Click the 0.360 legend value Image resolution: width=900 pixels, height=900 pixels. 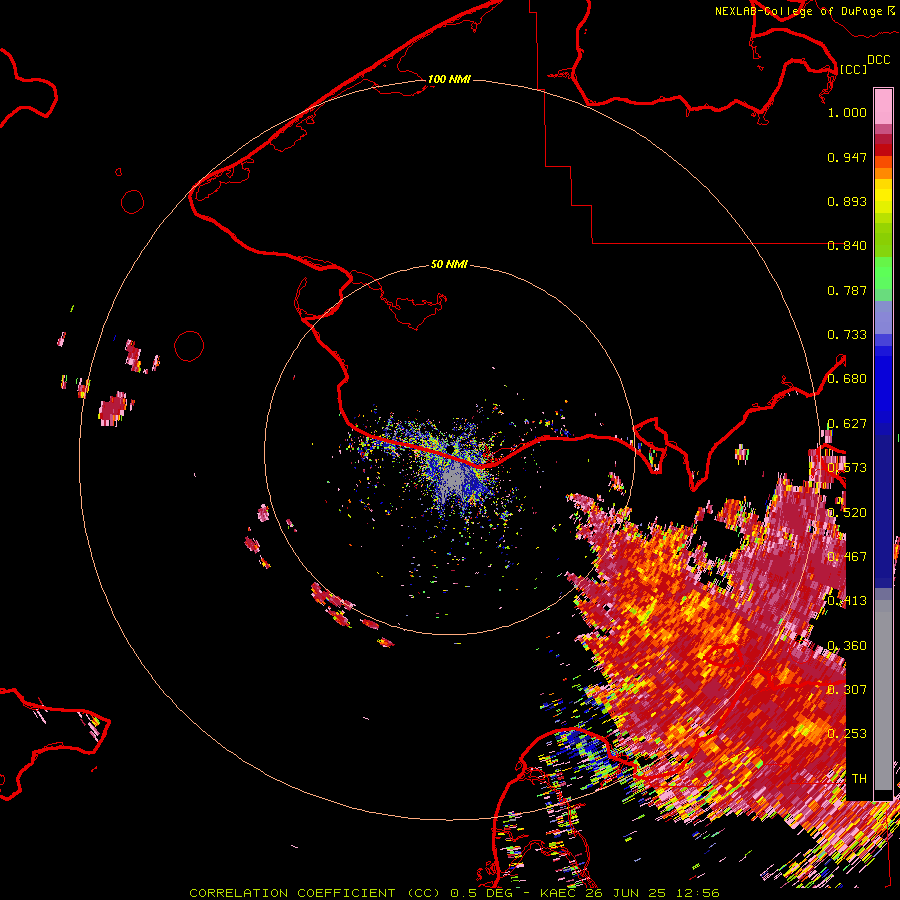847,646
